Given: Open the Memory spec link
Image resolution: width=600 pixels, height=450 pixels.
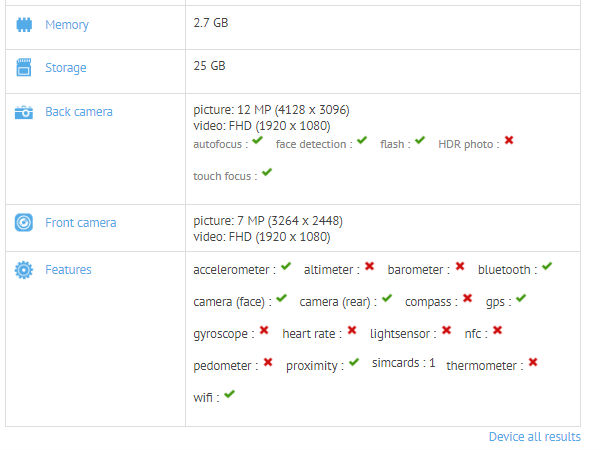Looking at the screenshot, I should [67, 25].
